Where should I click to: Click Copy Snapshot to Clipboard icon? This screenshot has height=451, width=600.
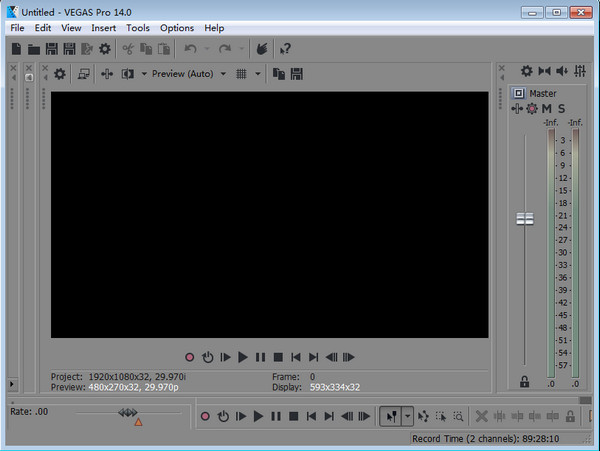pos(279,73)
